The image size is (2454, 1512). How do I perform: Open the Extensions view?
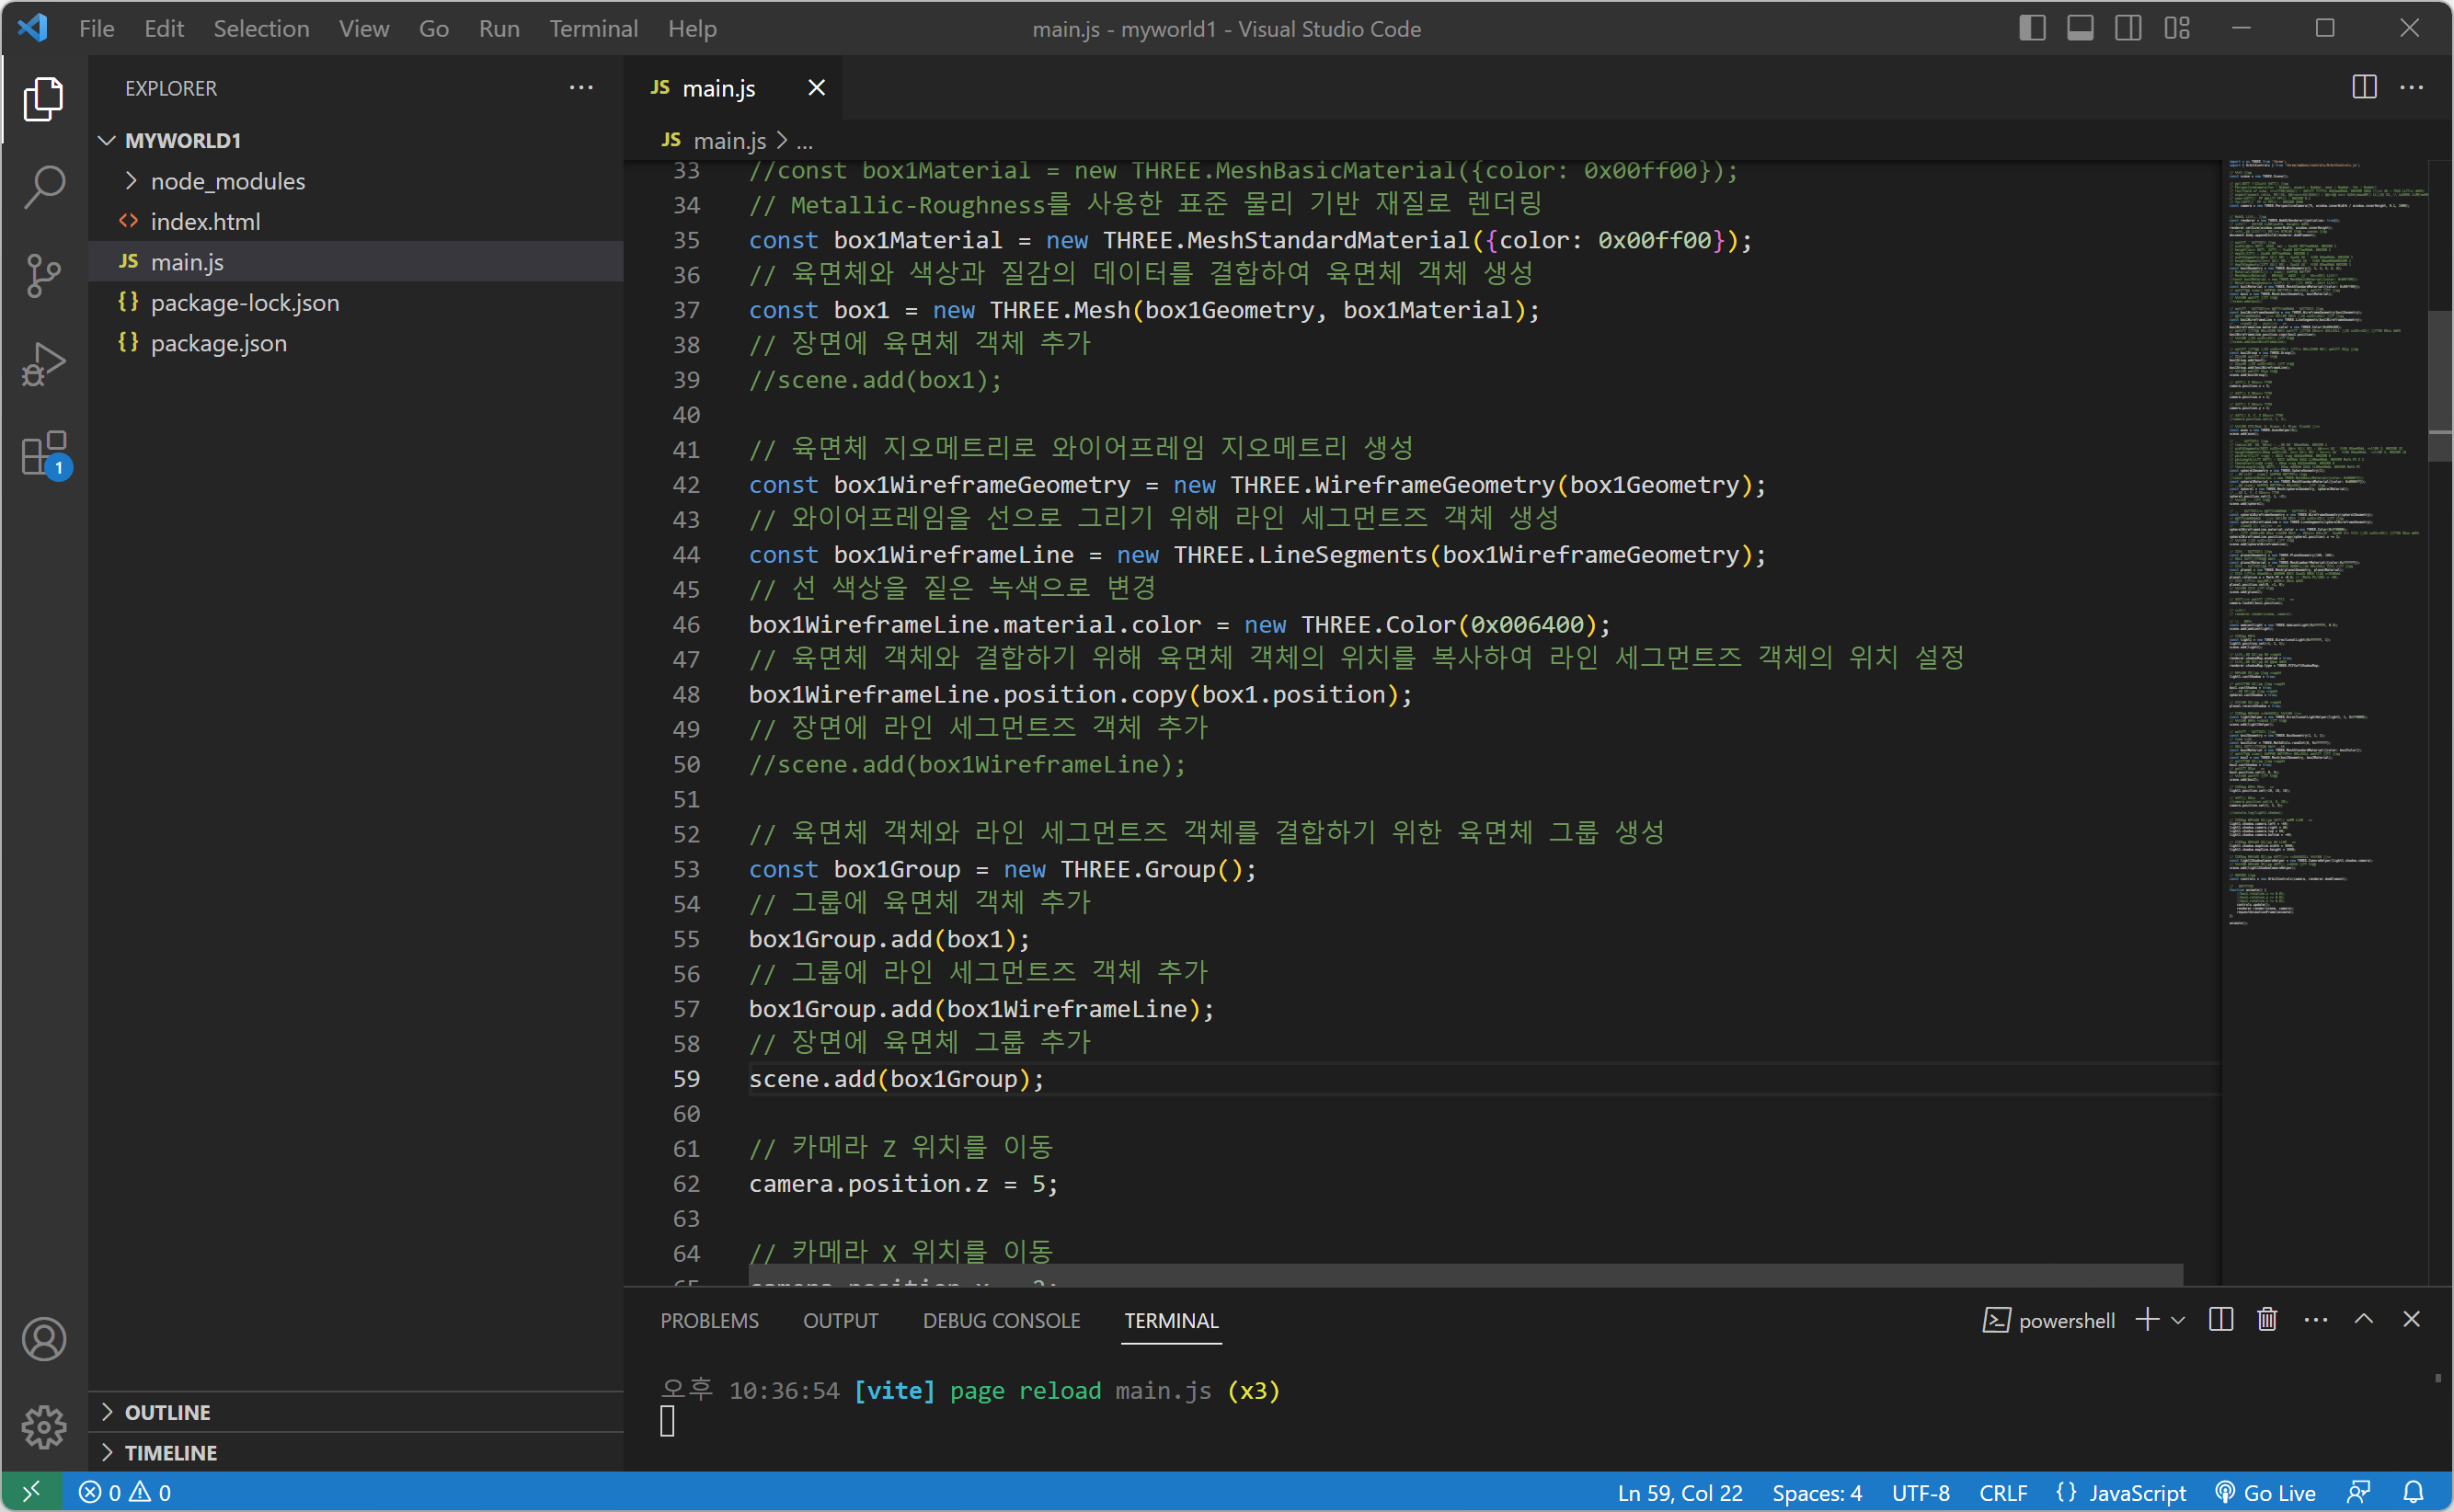[x=44, y=455]
